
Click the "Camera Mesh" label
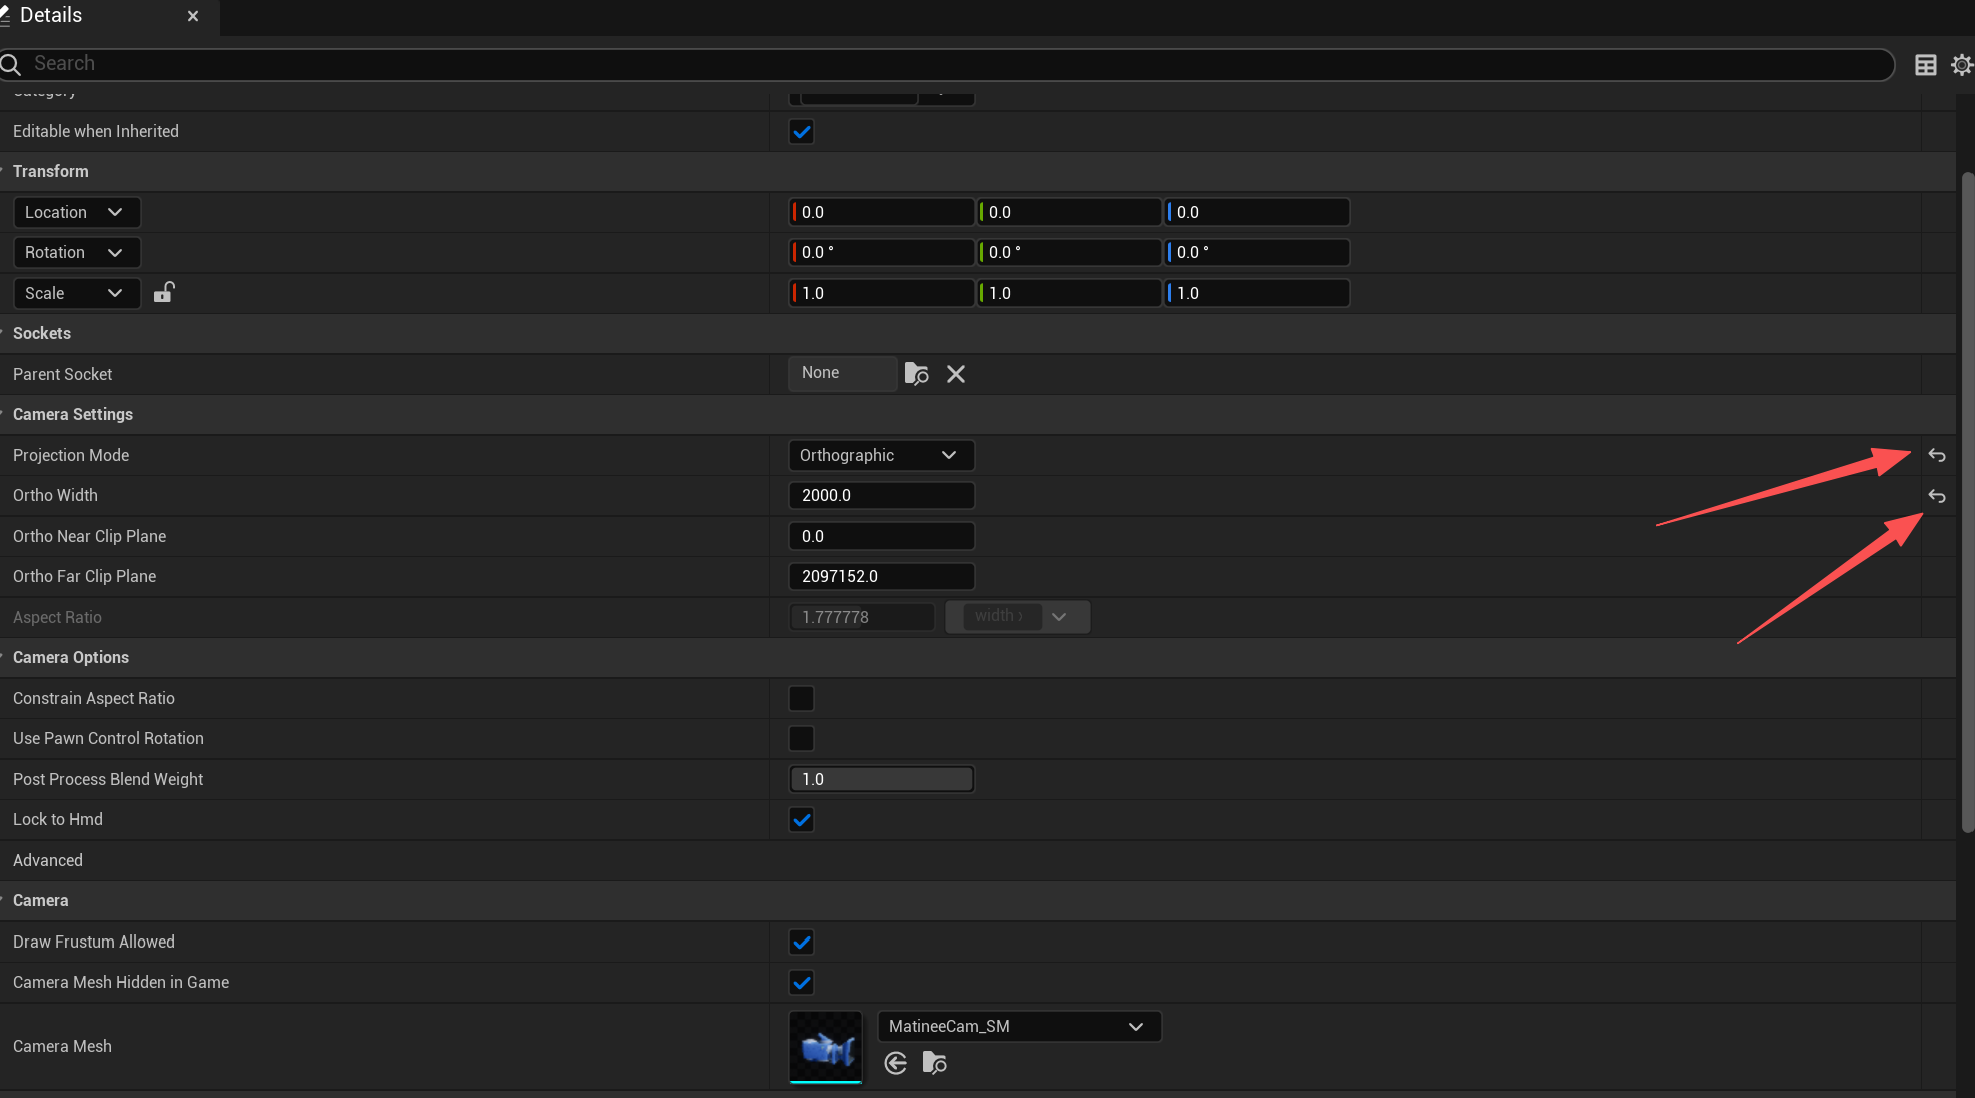click(x=62, y=1046)
